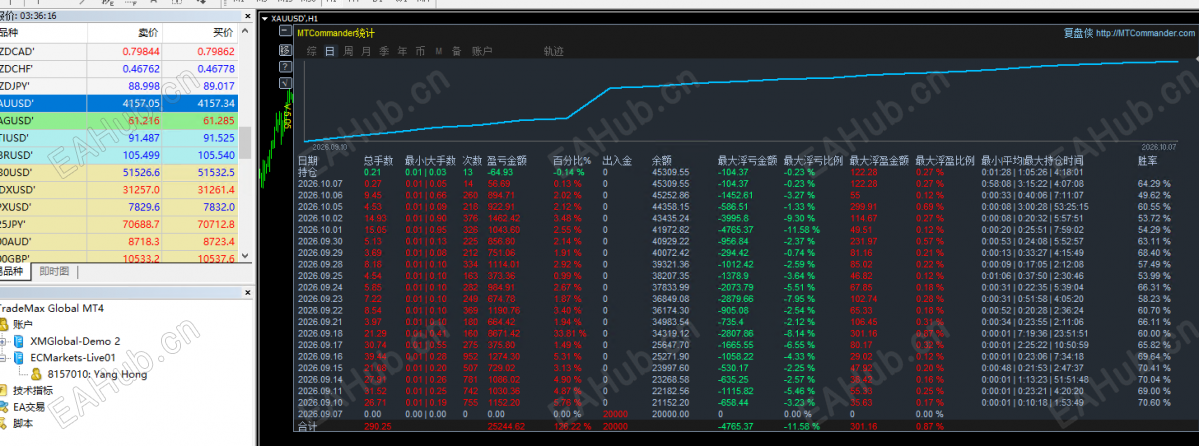Switch to the 账户 account tab
Image resolution: width=1199 pixels, height=446 pixels.
[x=482, y=51]
